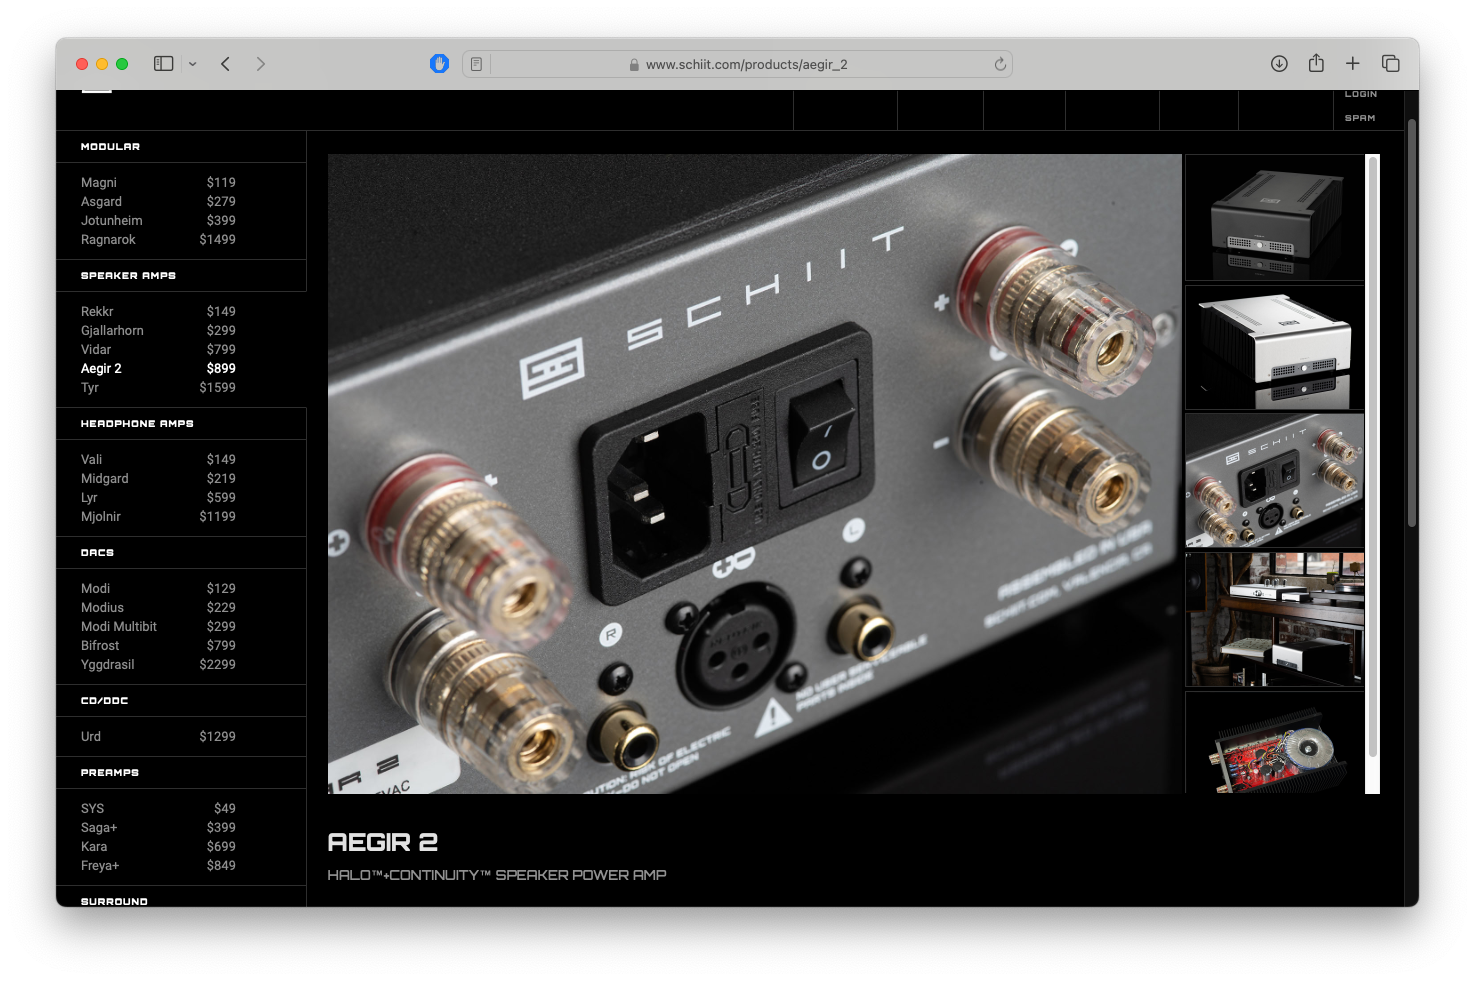Open the SPAM link at top
Screen dimensions: 1475x981
1360,118
